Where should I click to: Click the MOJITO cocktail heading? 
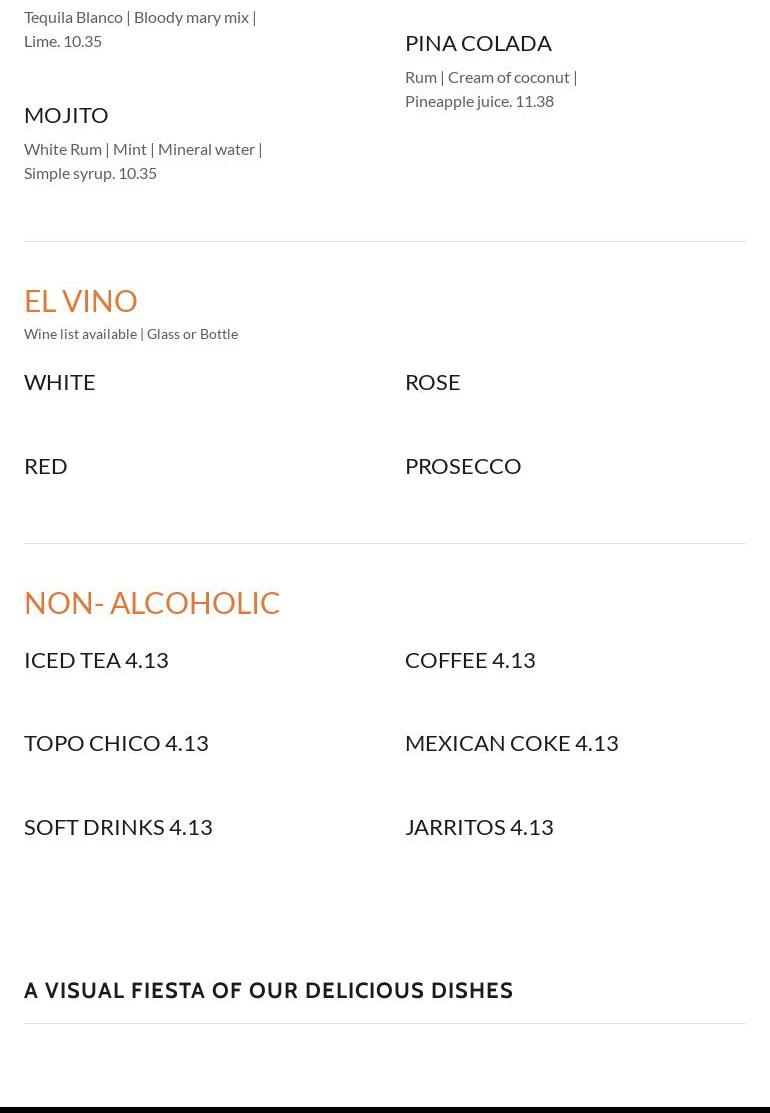coord(66,115)
